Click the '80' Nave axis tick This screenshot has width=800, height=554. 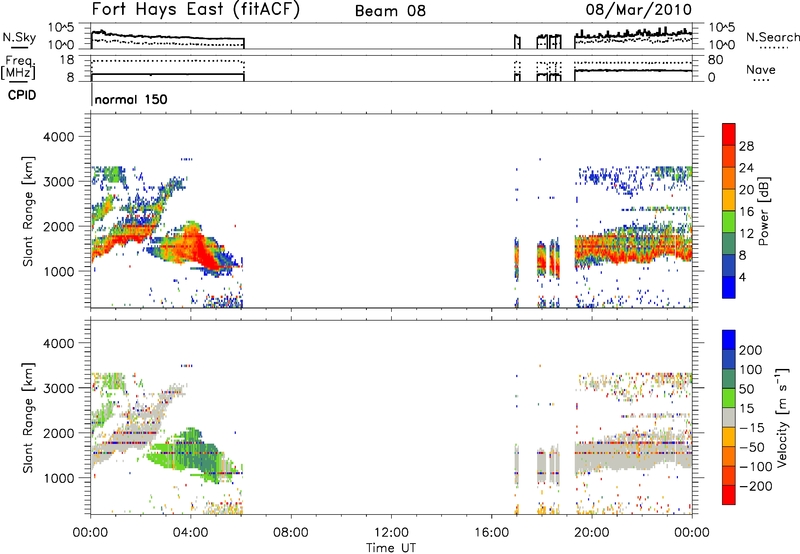pos(715,60)
